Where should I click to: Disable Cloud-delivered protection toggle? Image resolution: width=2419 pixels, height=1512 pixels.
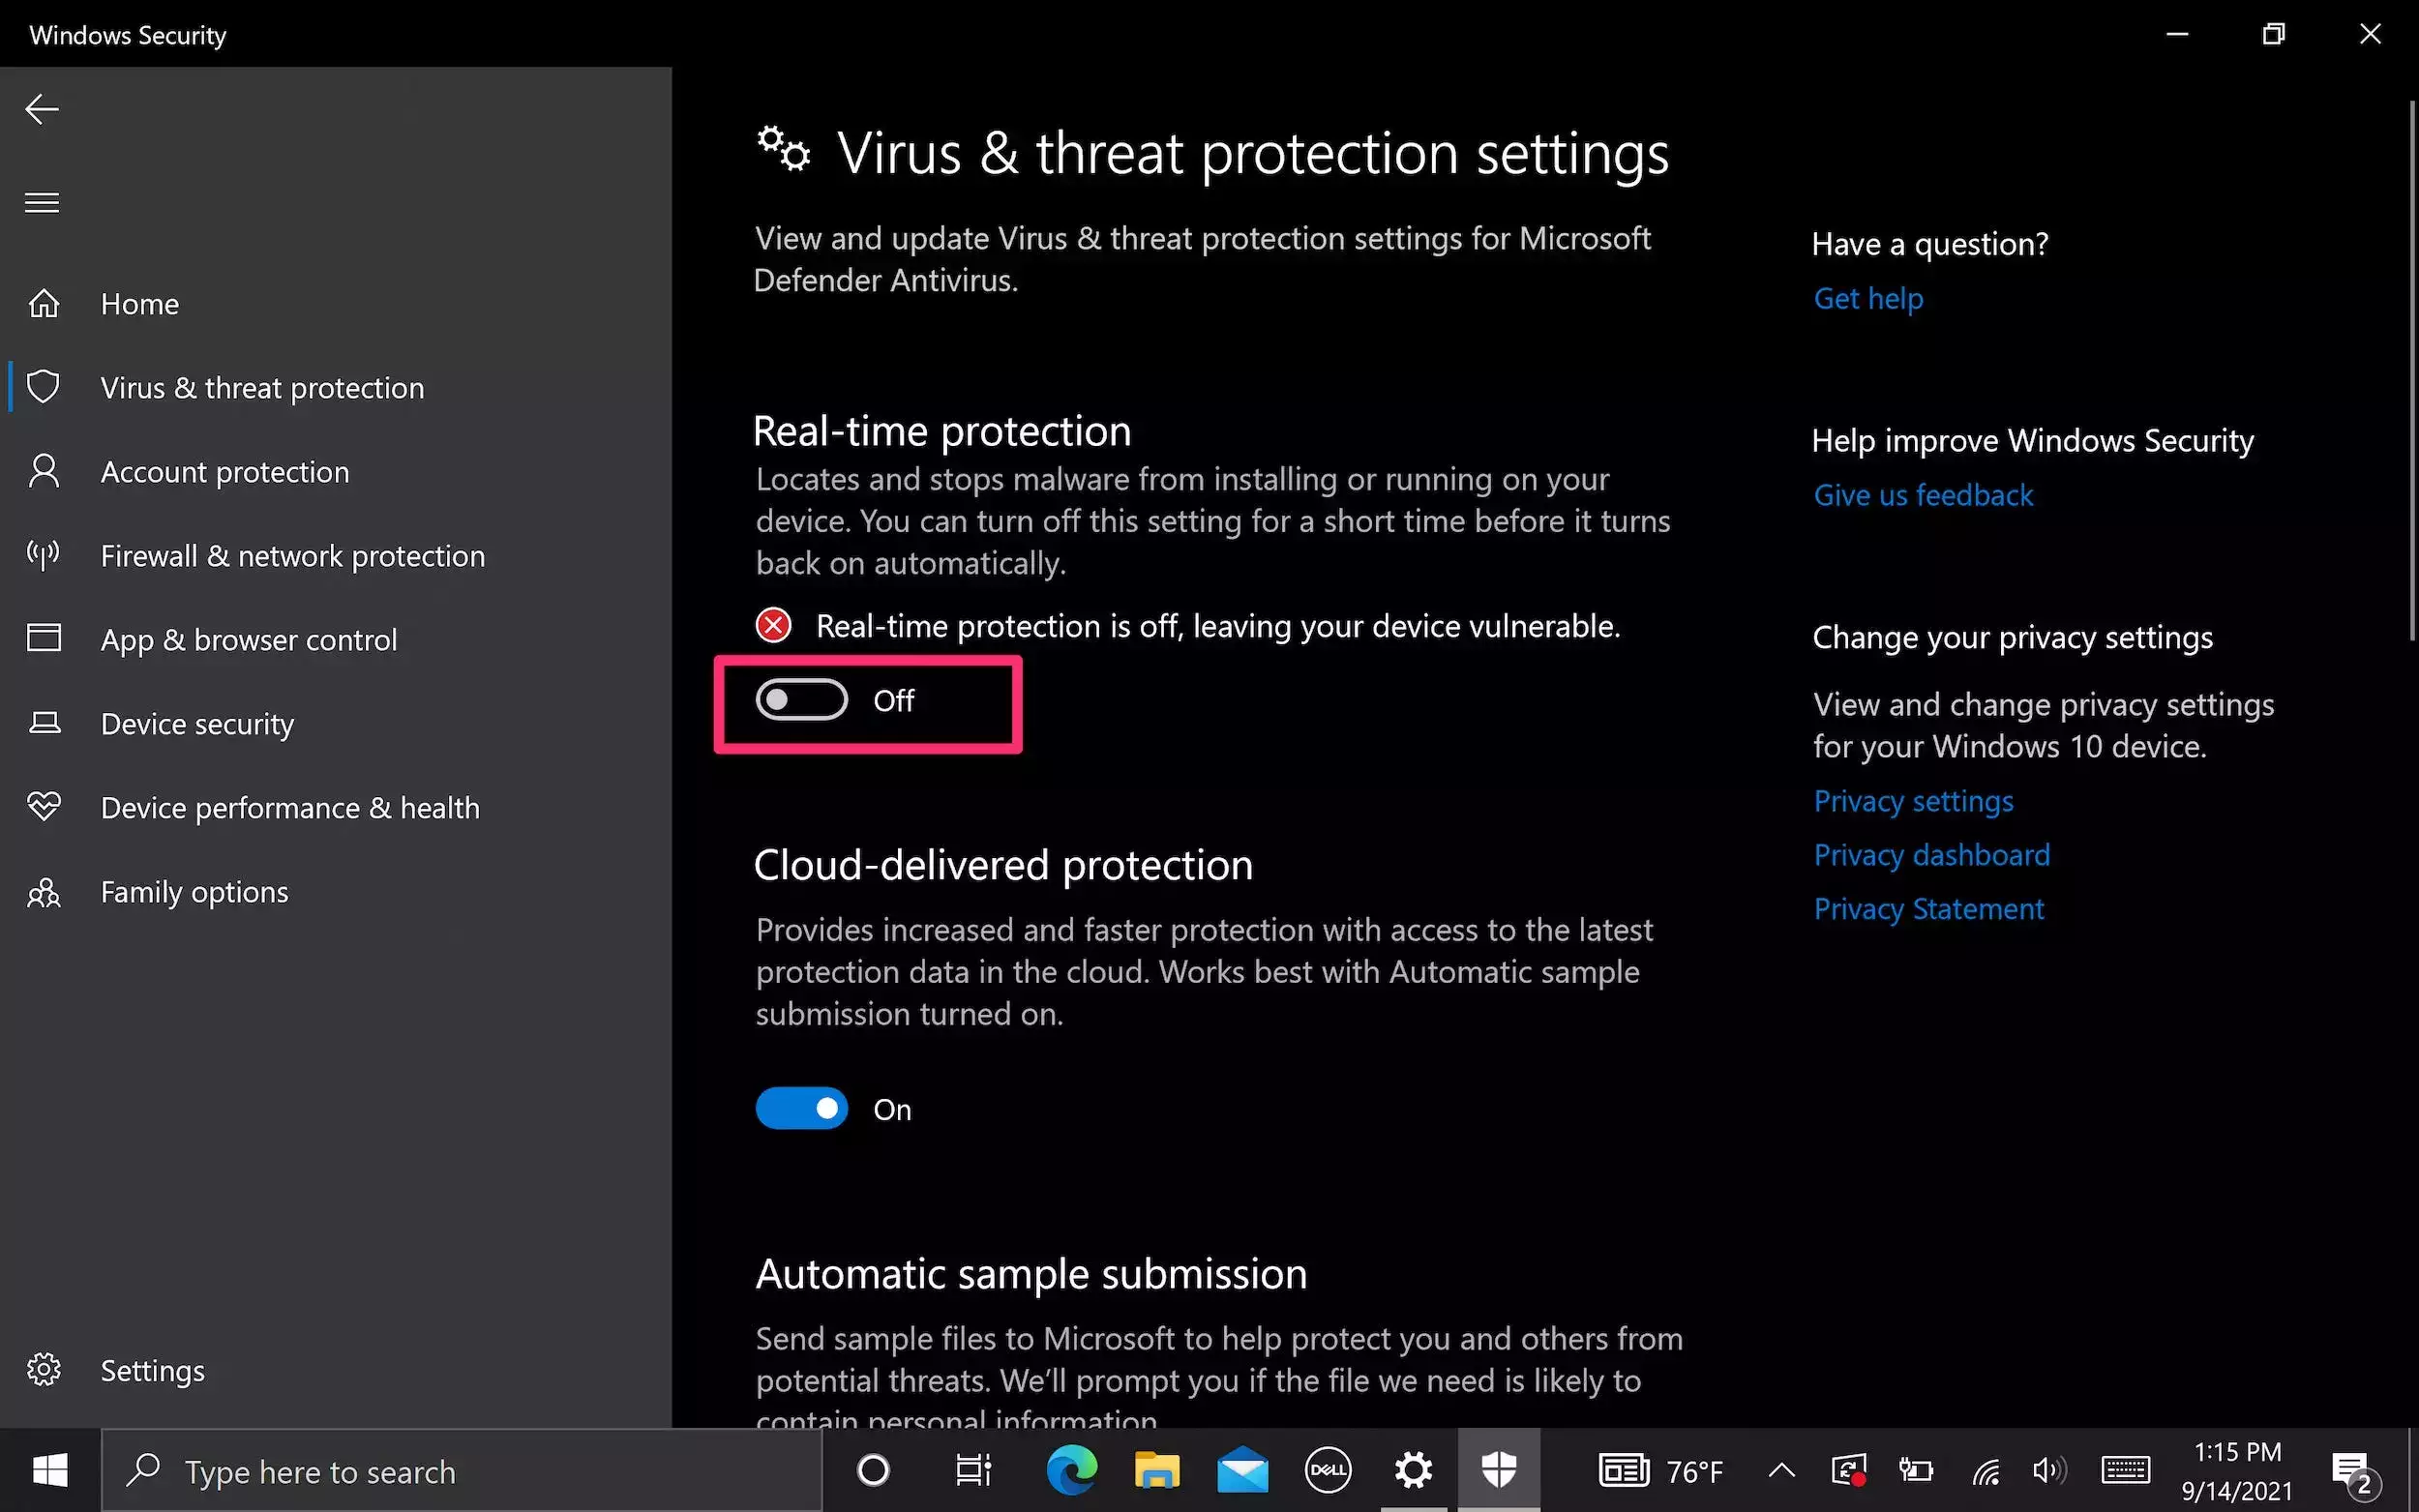(801, 1109)
